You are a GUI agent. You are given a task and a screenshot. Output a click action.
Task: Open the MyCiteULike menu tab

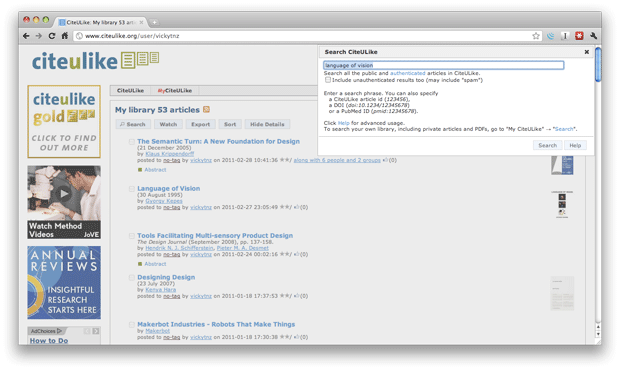click(175, 91)
